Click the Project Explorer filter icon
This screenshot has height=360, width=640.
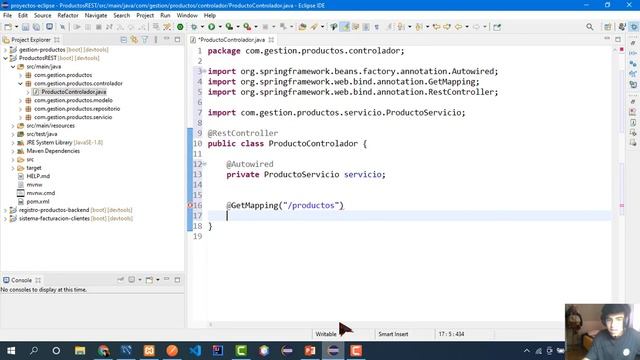(x=145, y=40)
